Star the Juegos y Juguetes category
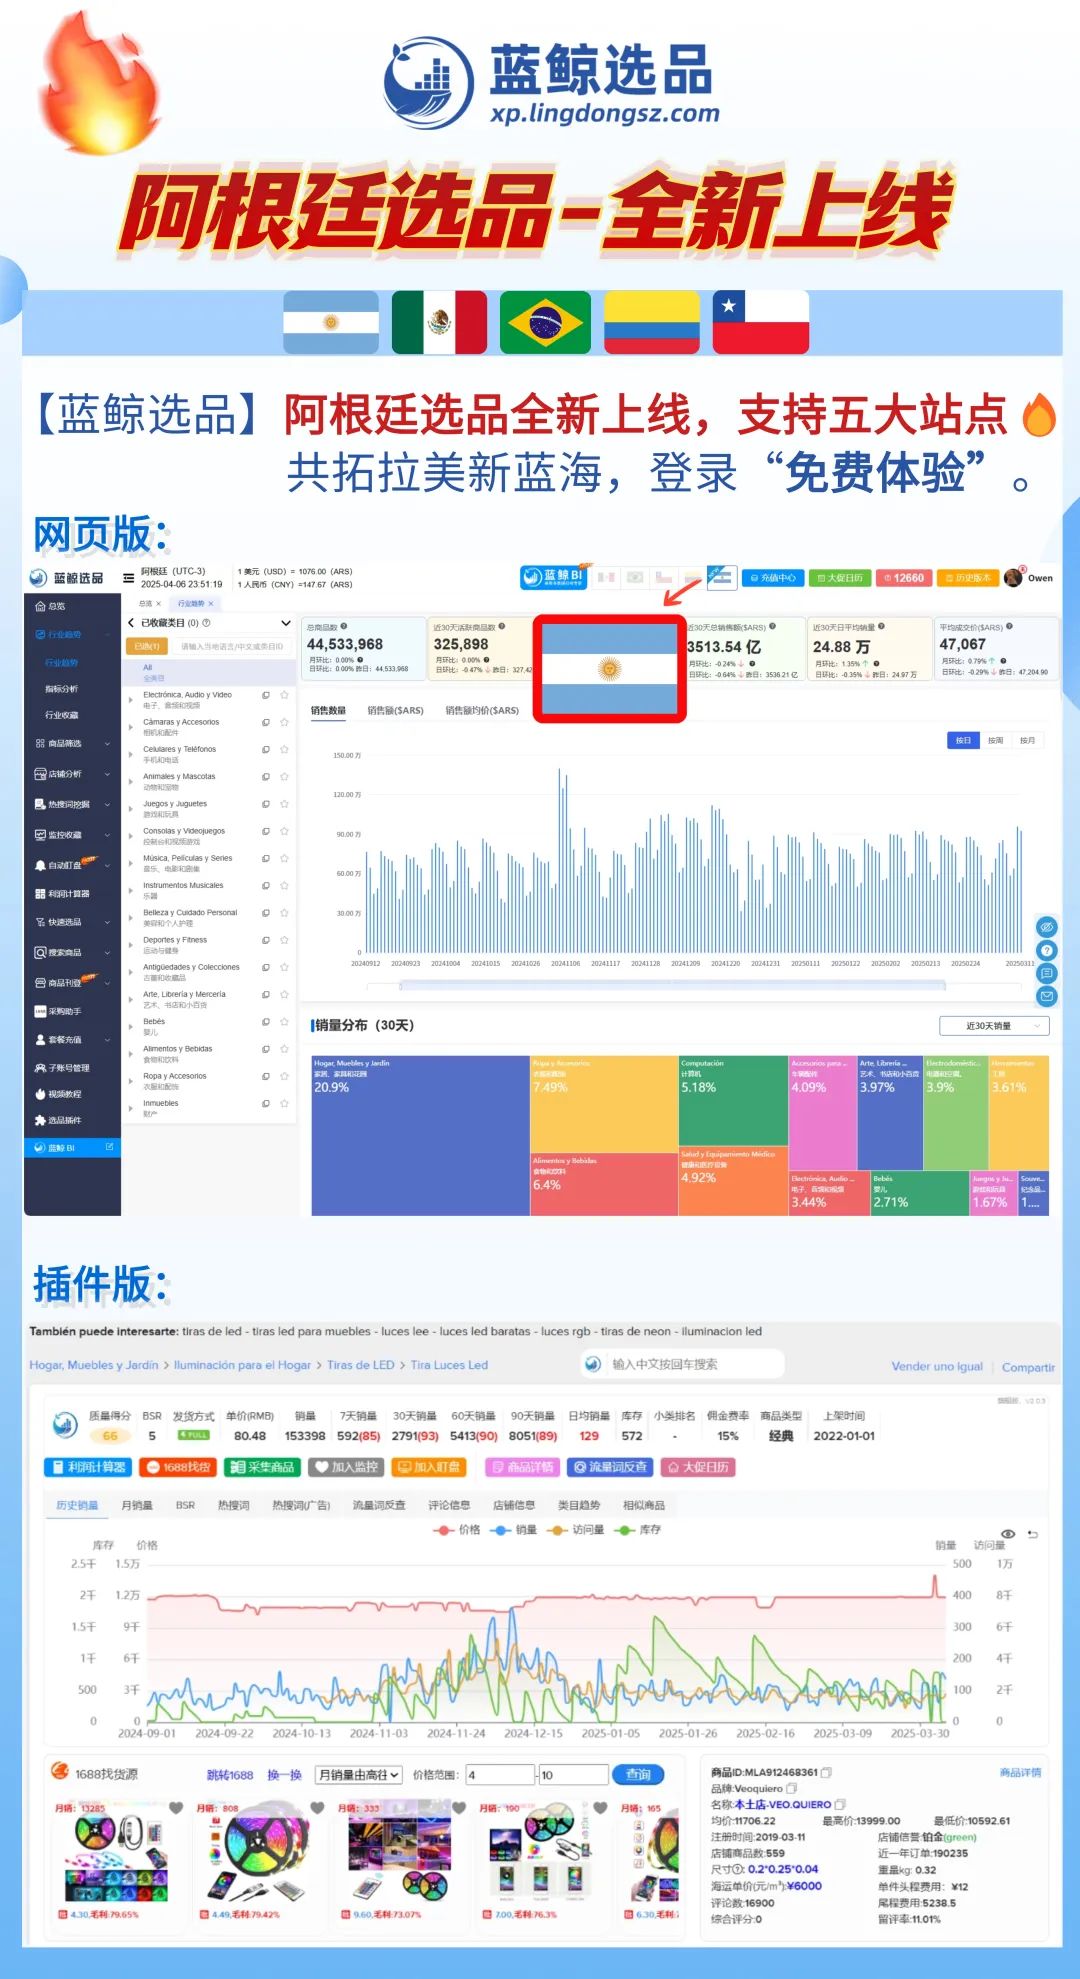 (x=284, y=804)
